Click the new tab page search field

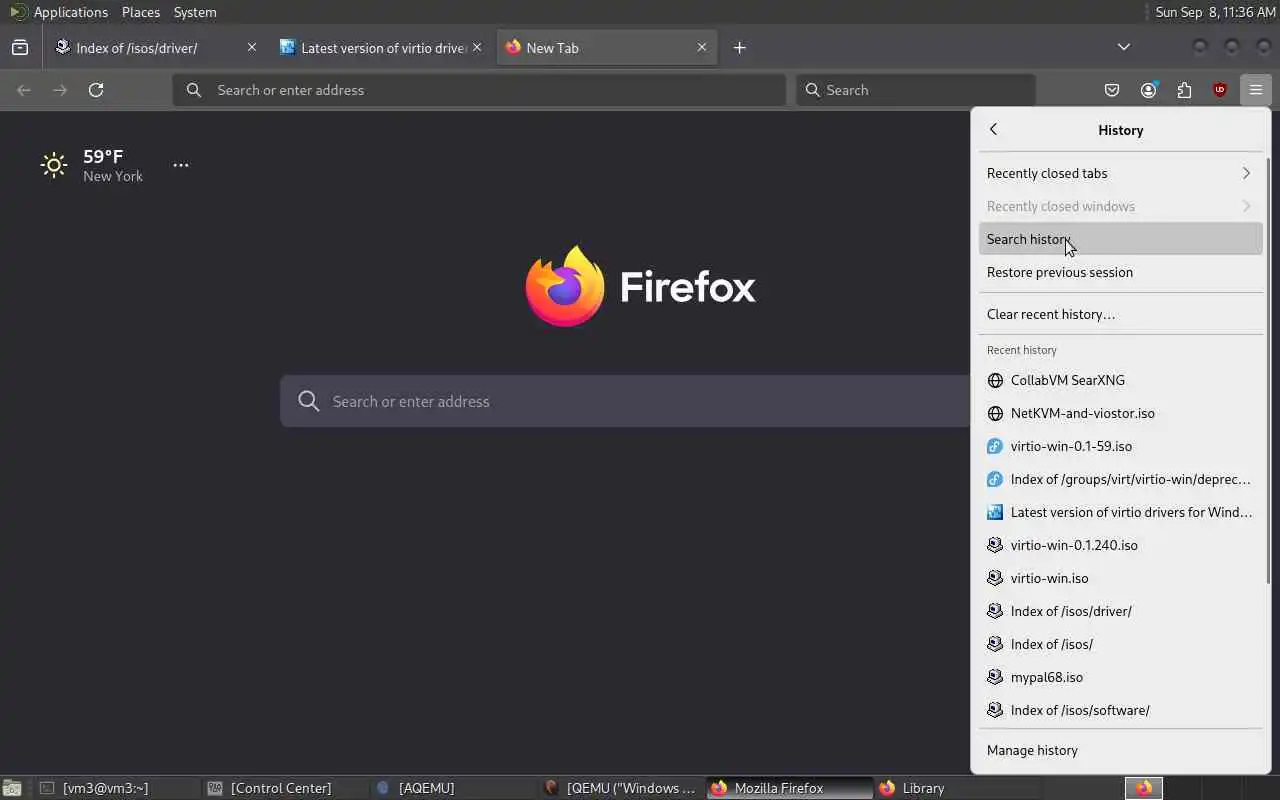(625, 401)
